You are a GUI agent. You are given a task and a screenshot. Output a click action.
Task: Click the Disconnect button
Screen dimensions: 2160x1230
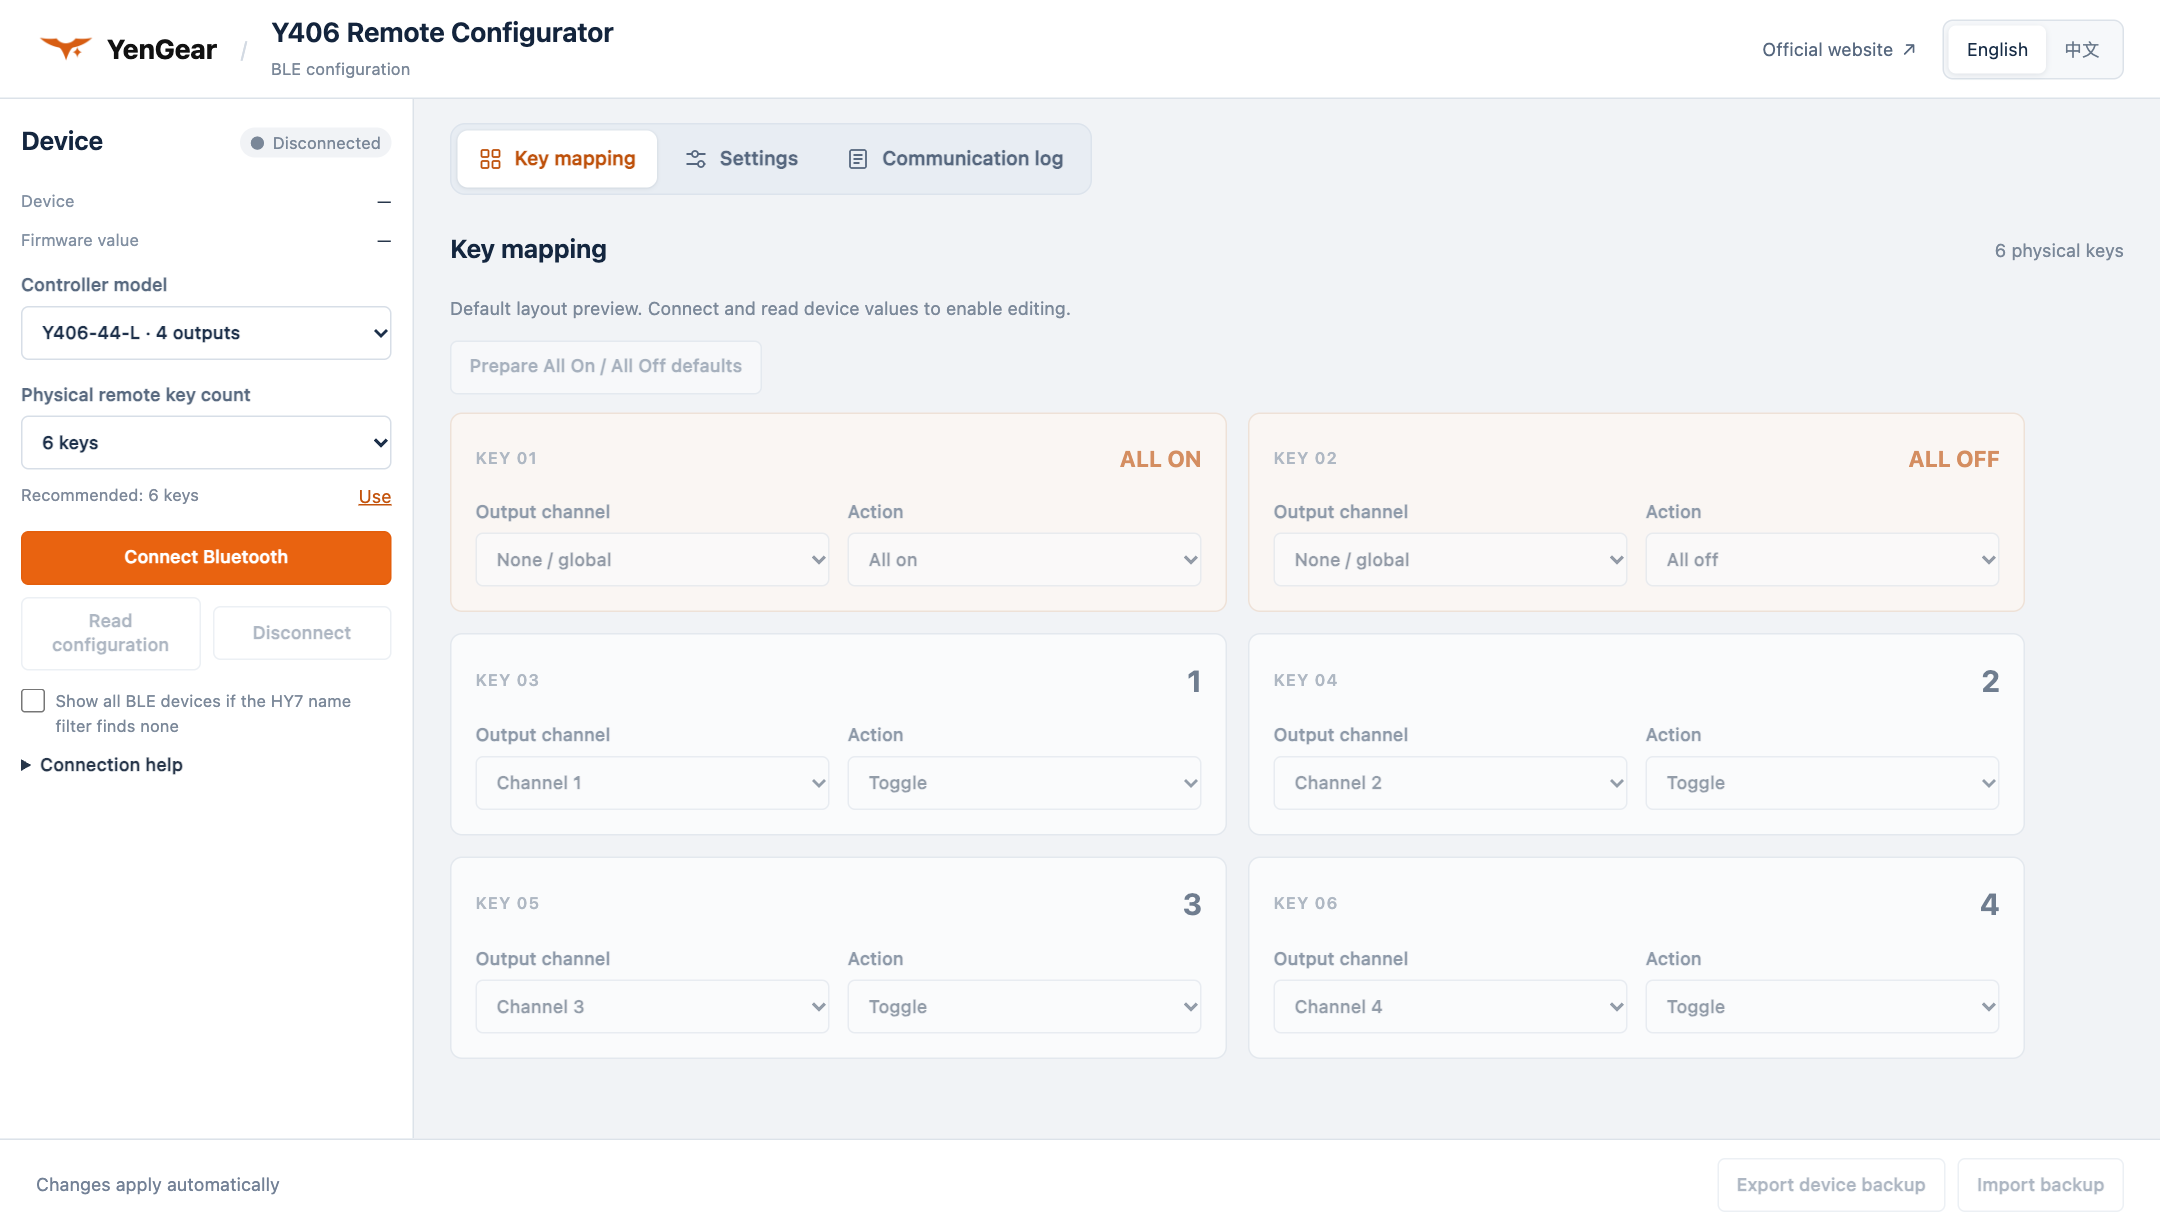coord(302,633)
